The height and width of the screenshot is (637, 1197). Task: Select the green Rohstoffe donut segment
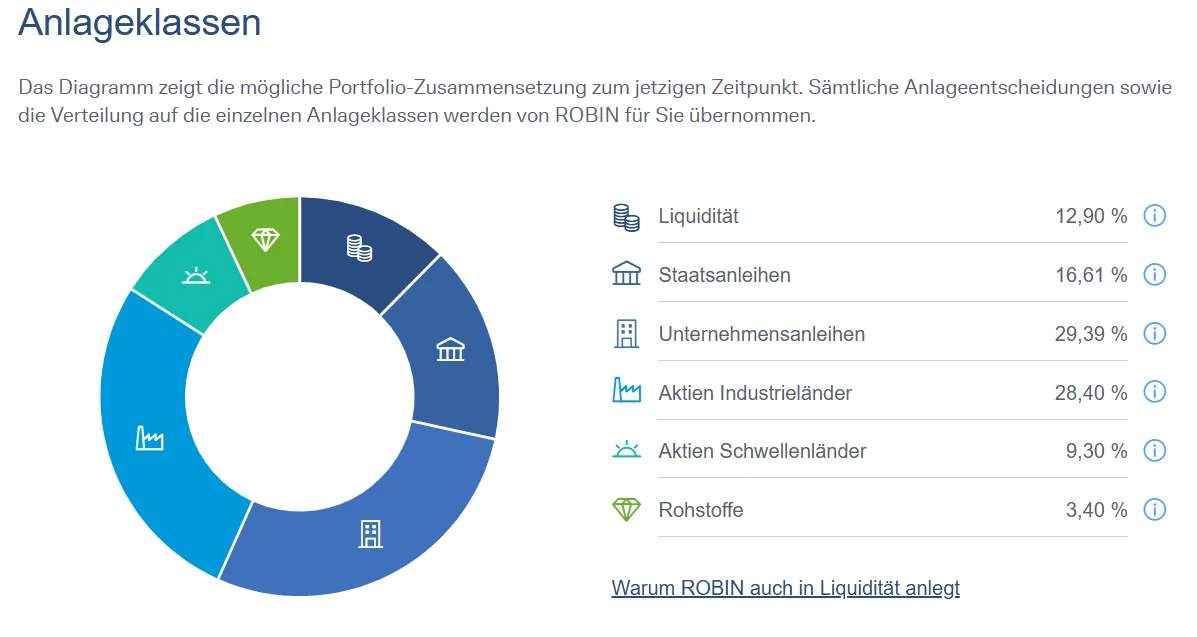[263, 241]
